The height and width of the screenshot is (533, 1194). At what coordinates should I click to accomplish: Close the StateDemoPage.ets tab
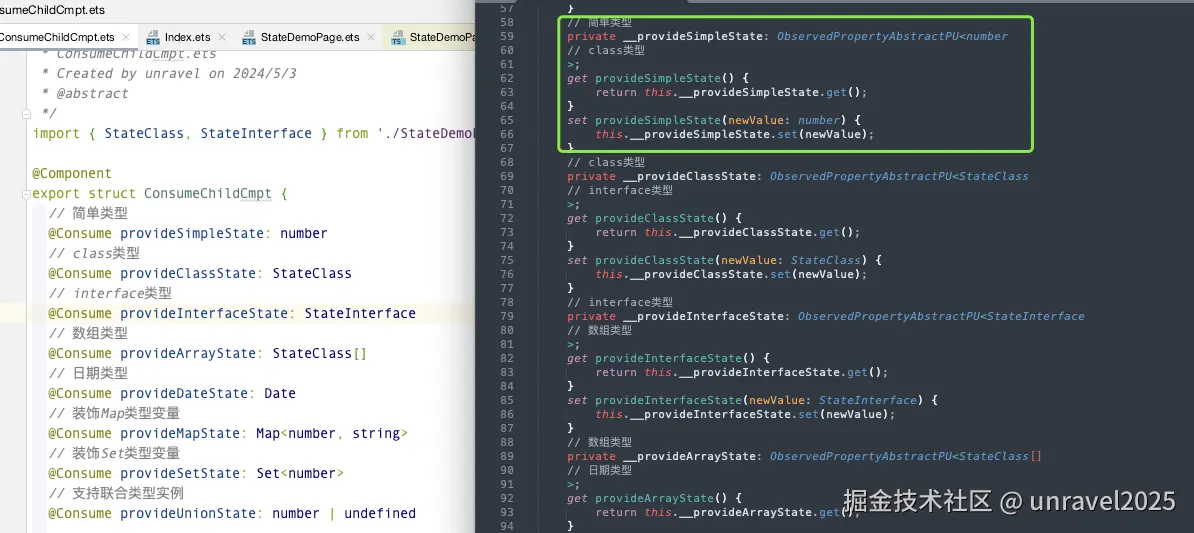(371, 37)
